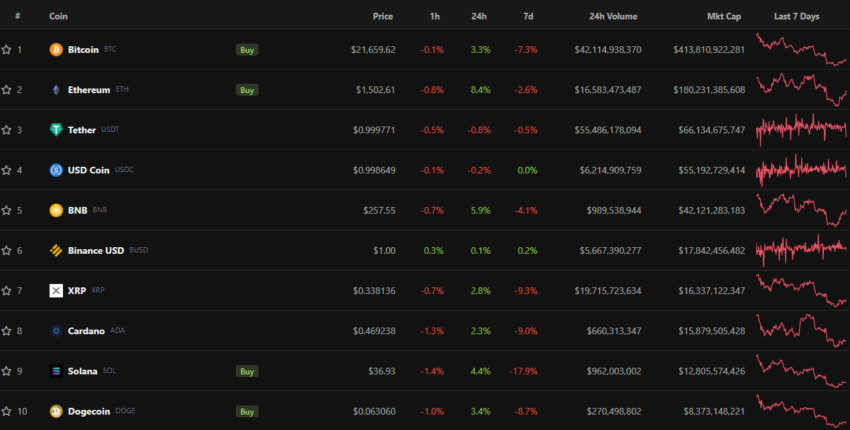The image size is (850, 430).
Task: Click the XRP logo icon
Action: 56,291
